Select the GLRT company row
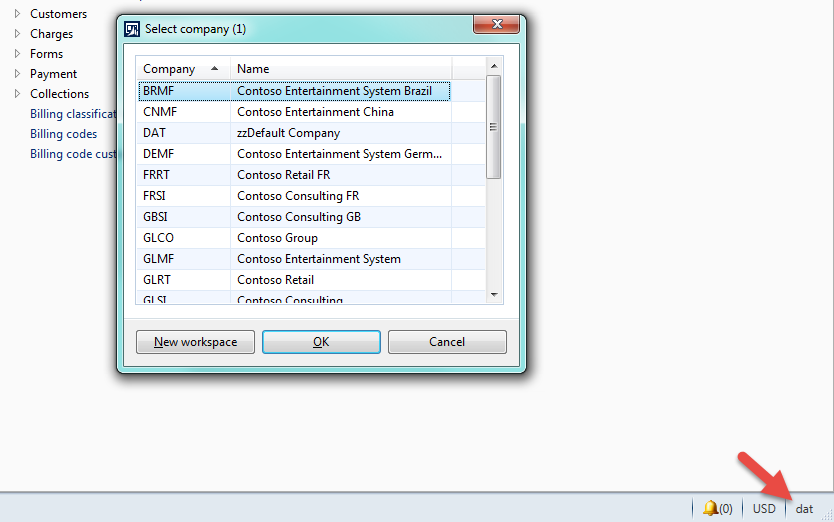834x522 pixels. point(311,280)
